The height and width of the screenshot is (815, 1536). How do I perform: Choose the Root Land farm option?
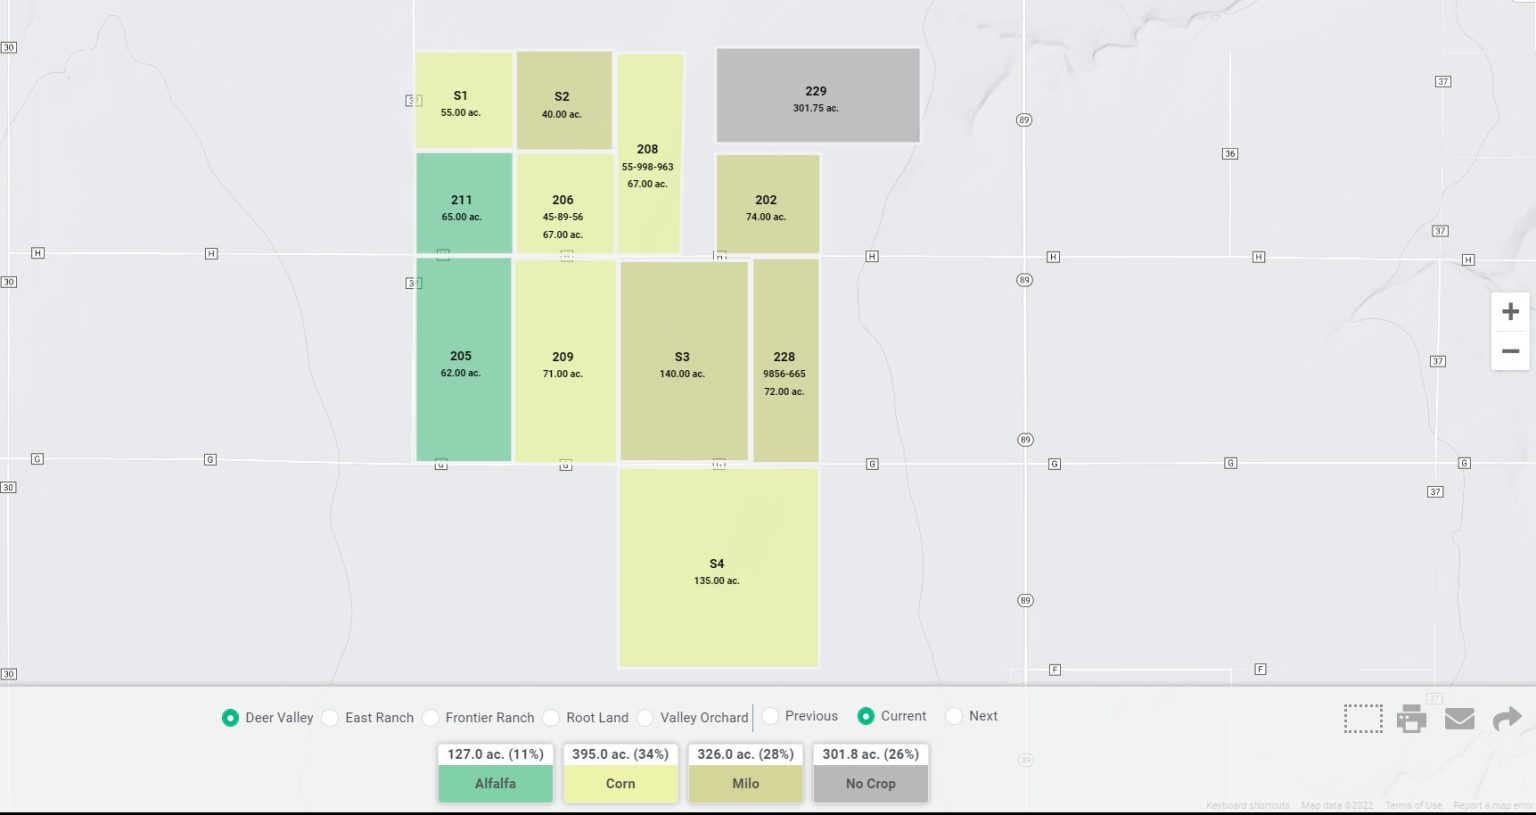pyautogui.click(x=551, y=718)
